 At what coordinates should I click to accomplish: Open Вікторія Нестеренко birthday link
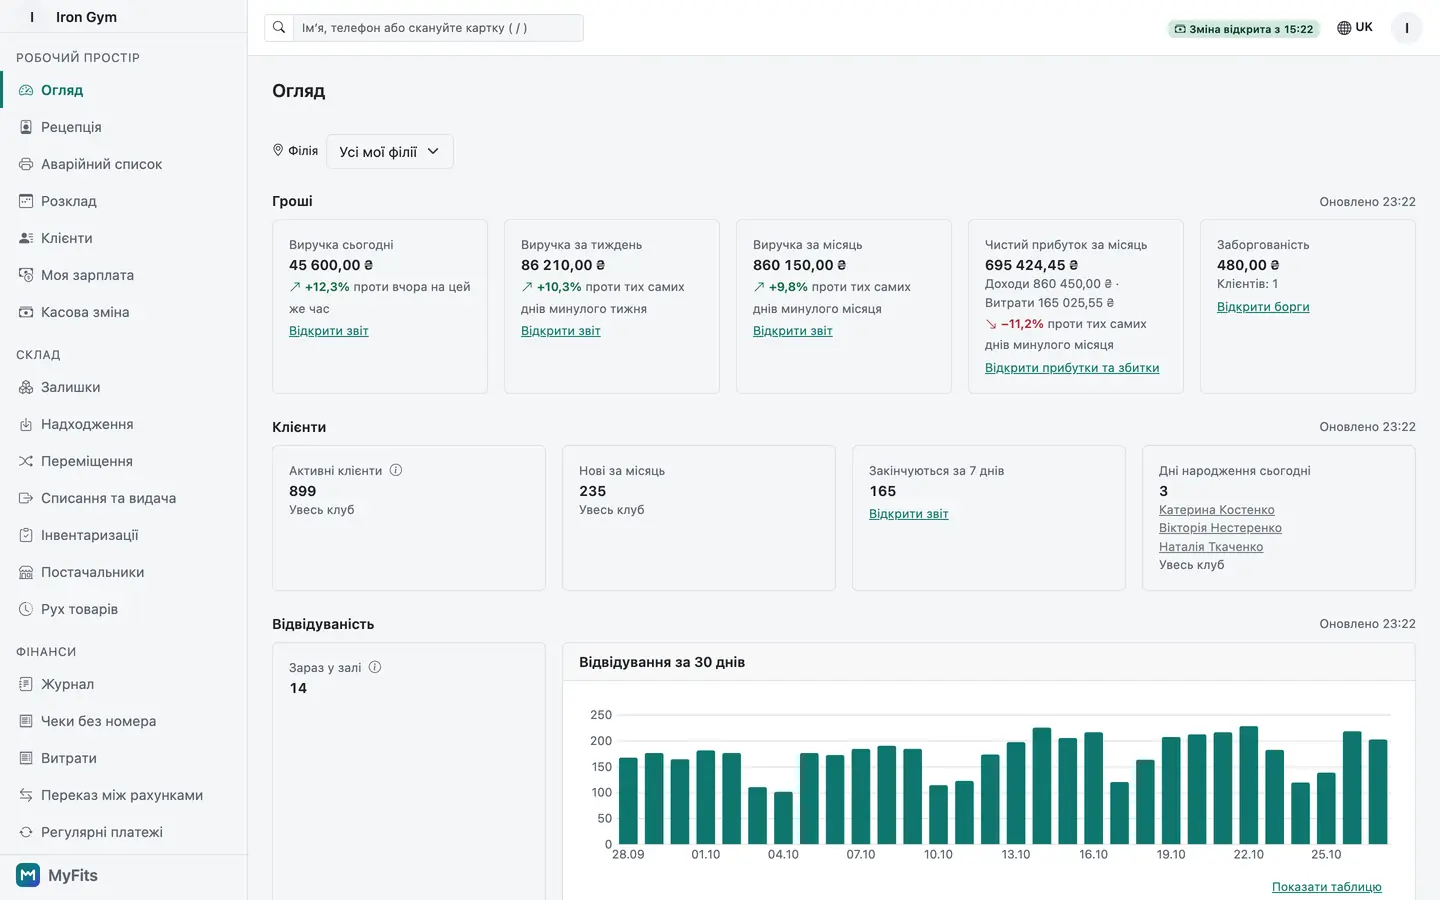[x=1220, y=528]
